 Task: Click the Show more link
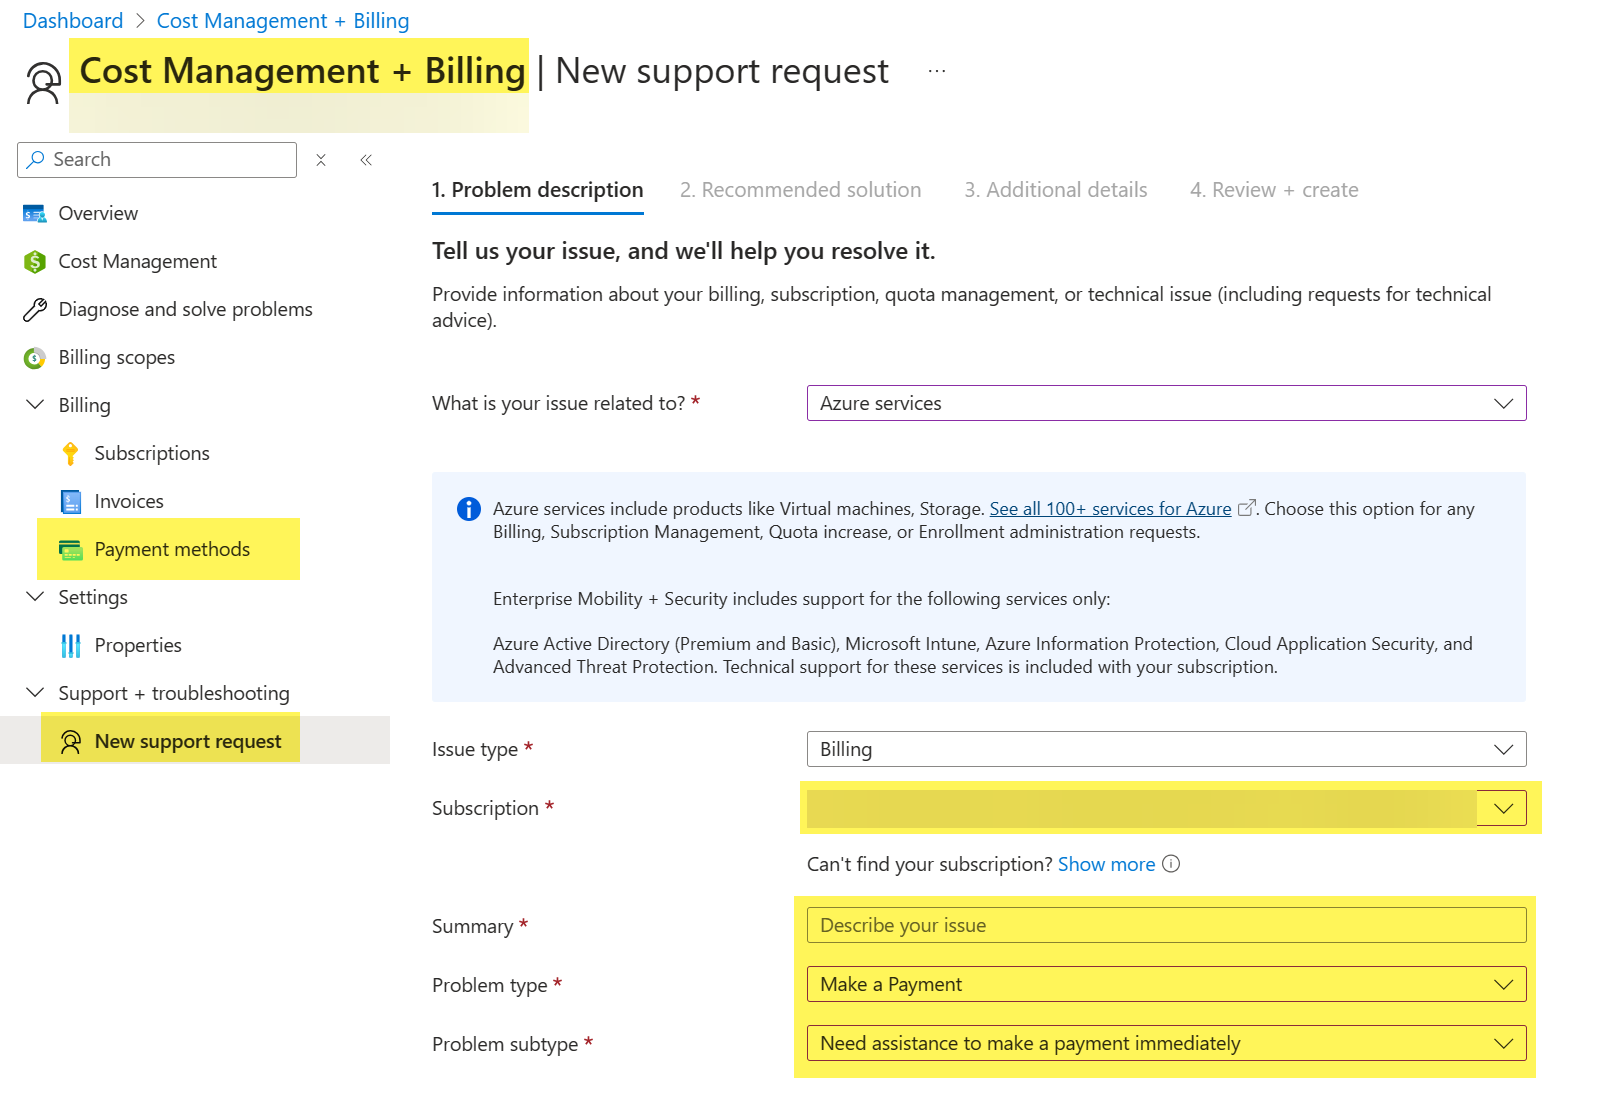coord(1106,864)
